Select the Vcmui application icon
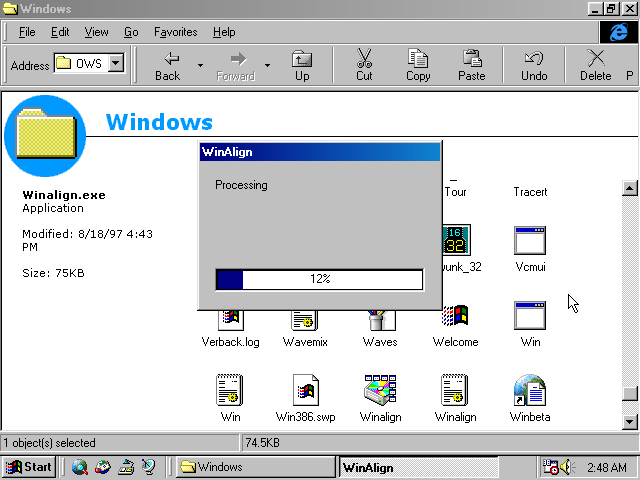Viewport: 640px width, 480px height. 530,240
